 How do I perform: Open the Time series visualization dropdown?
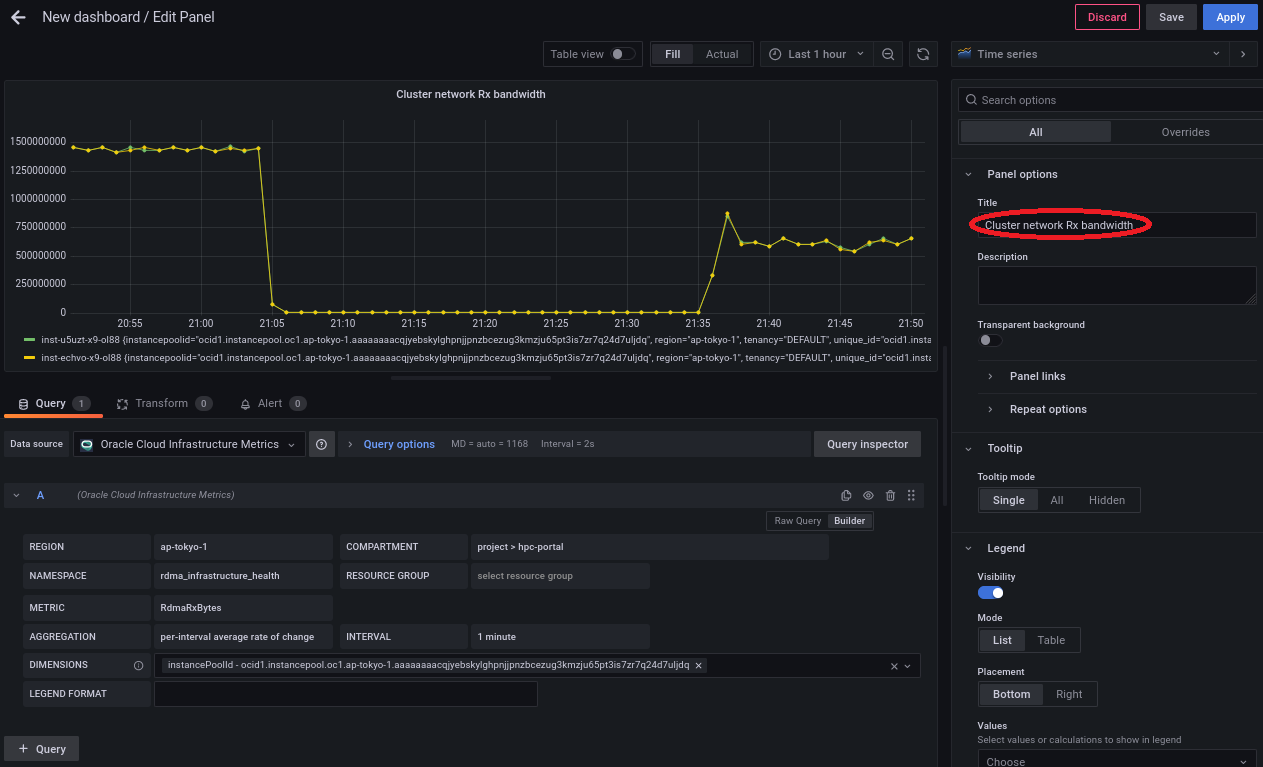coord(1090,54)
